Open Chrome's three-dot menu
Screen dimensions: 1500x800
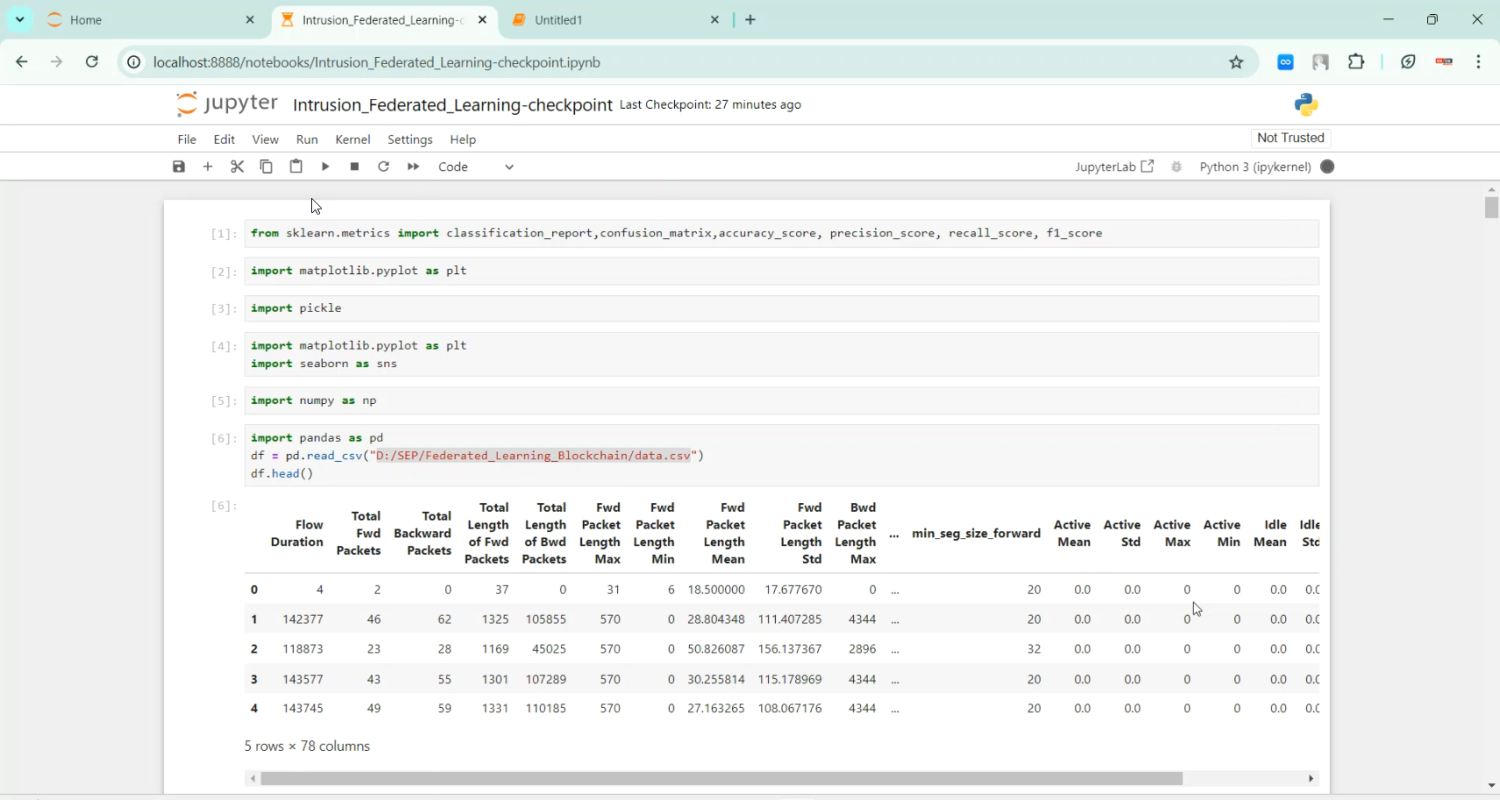coord(1478,62)
